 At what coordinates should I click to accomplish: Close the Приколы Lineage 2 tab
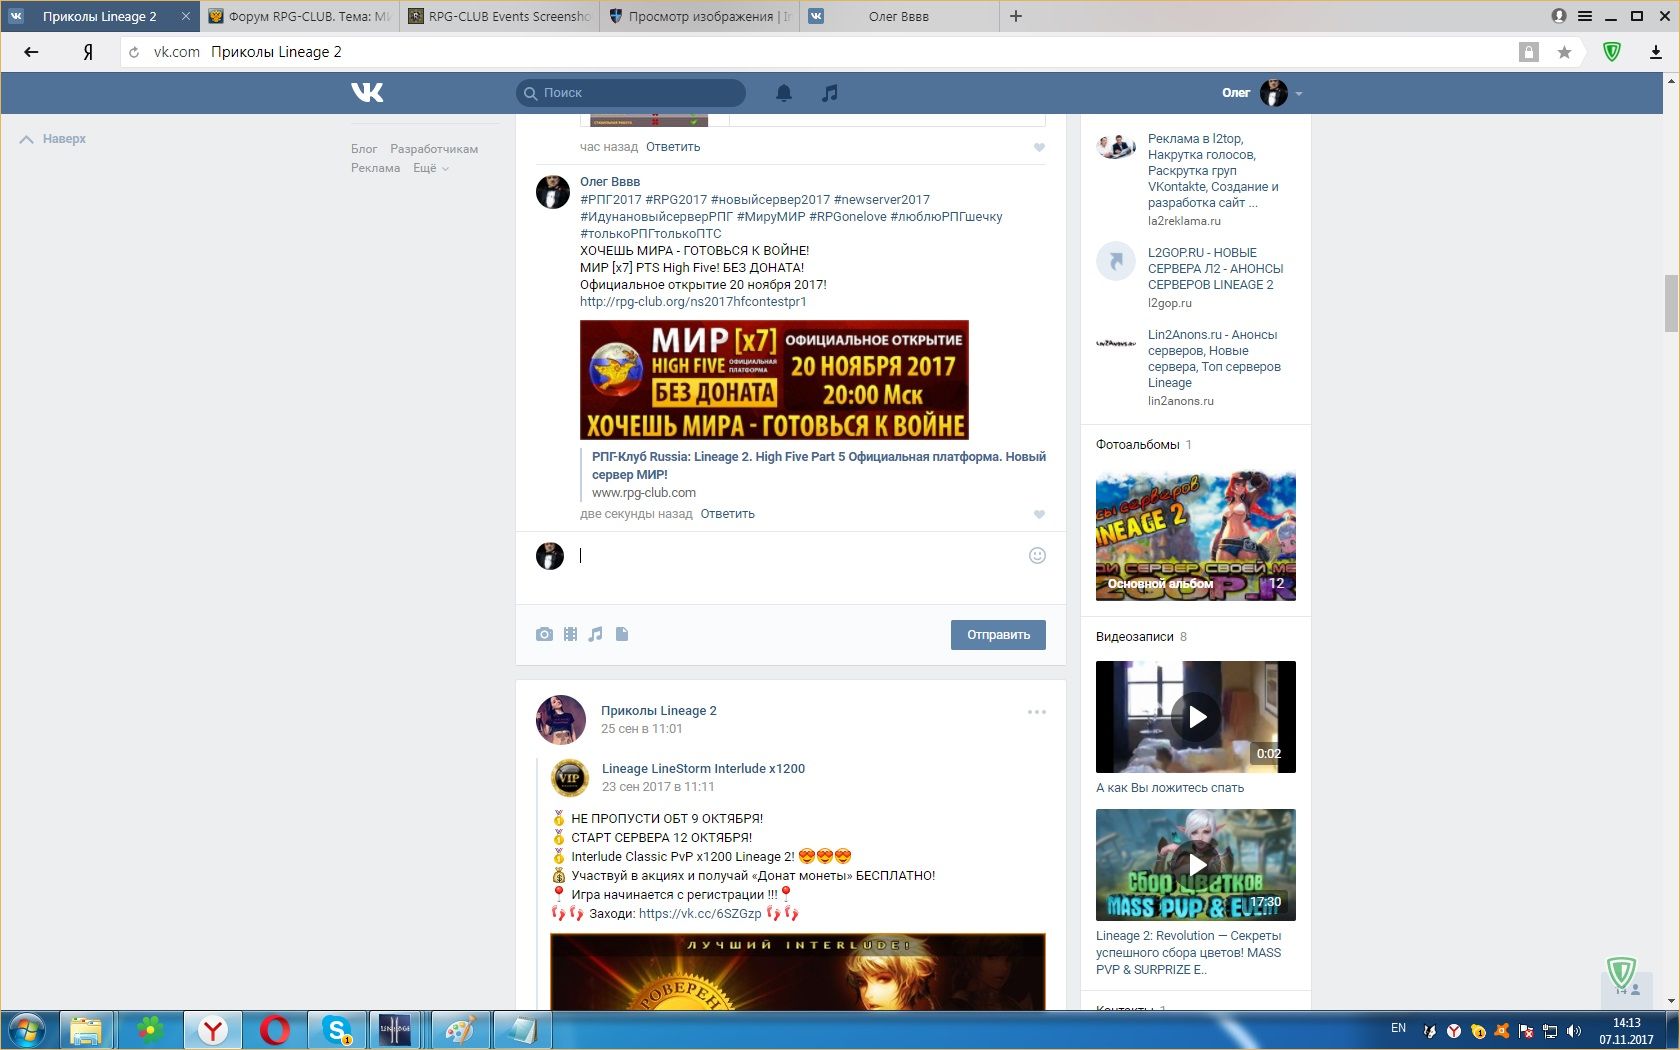[185, 16]
